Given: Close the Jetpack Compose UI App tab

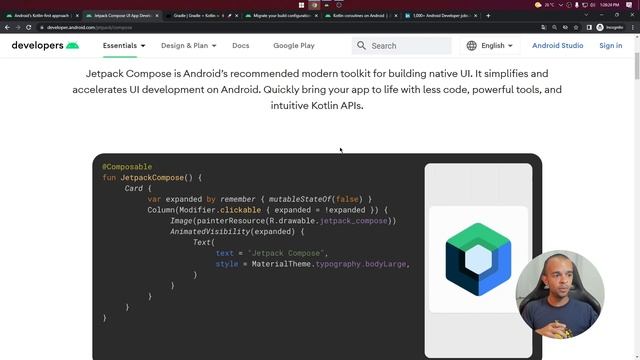Looking at the screenshot, I should coord(157,16).
